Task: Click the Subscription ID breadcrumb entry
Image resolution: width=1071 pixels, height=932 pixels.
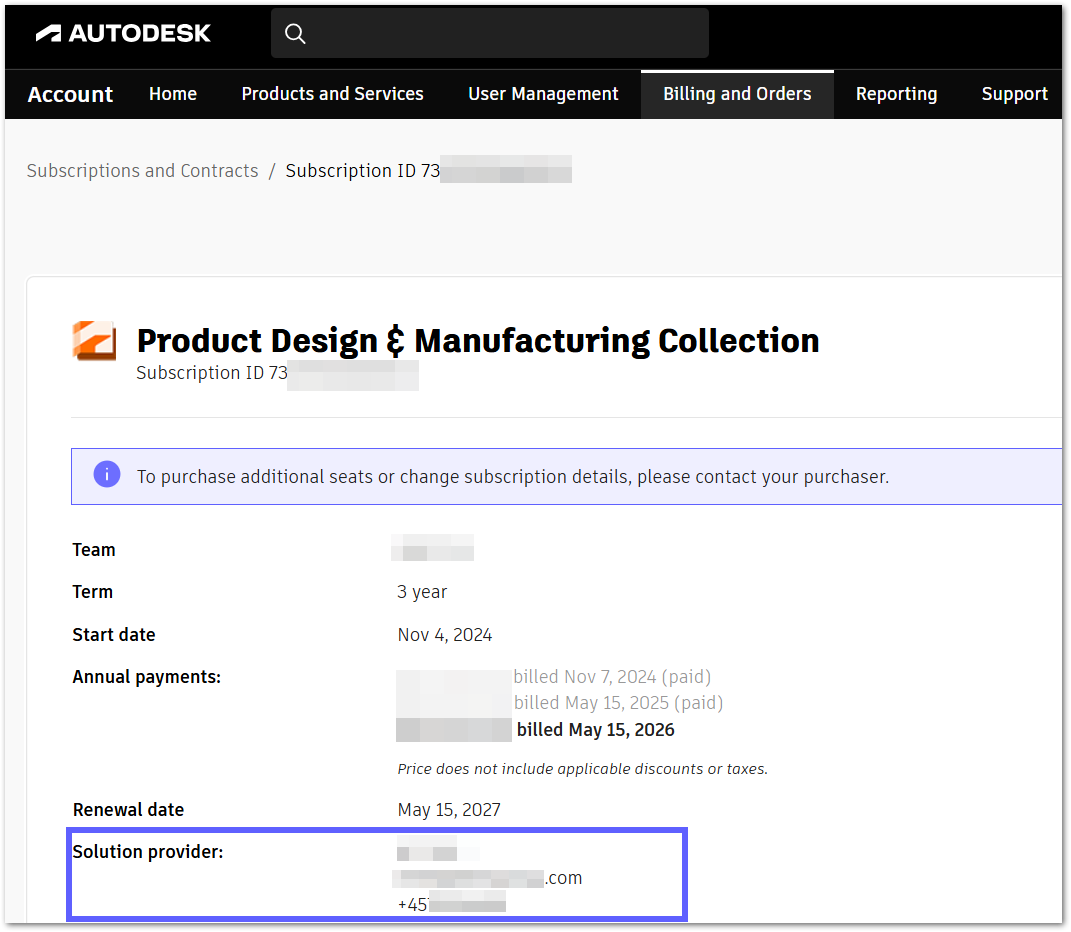Action: pyautogui.click(x=428, y=170)
